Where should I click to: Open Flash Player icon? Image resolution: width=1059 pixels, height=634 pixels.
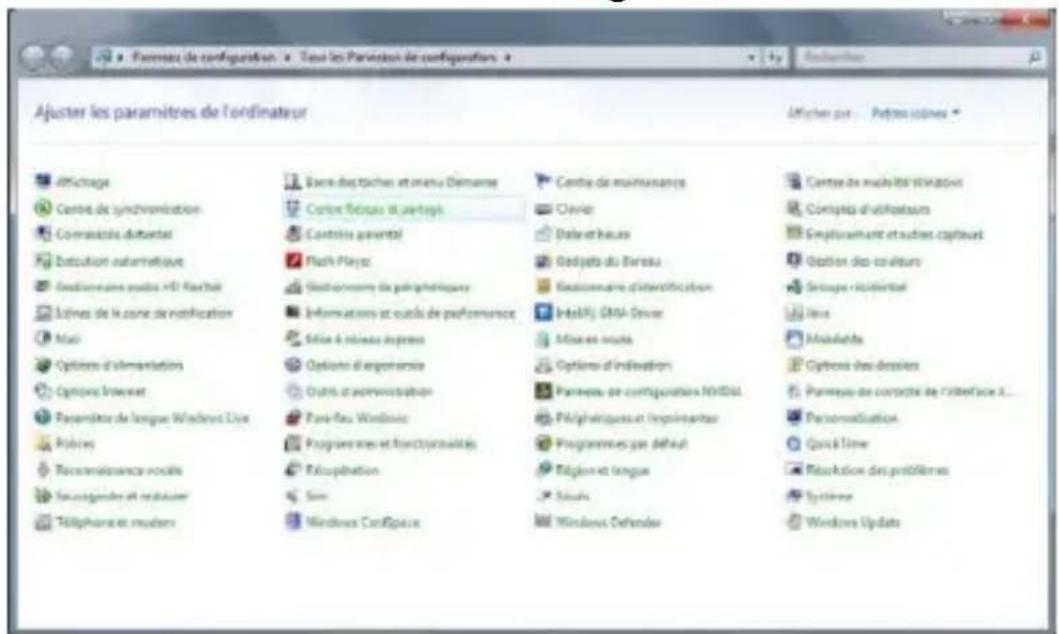(x=293, y=261)
